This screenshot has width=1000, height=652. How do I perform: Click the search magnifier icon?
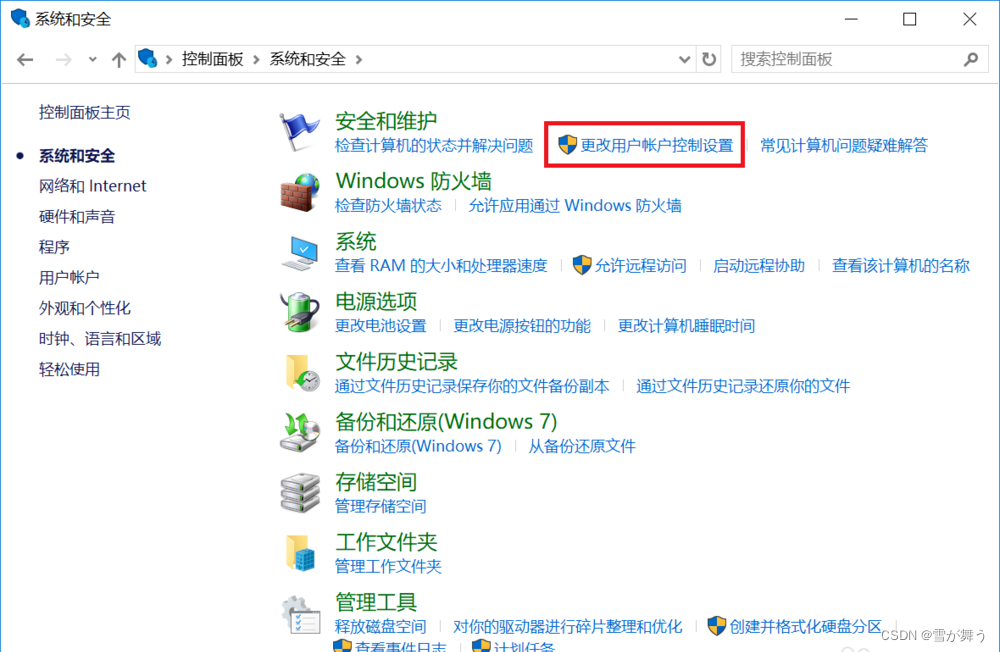coord(971,59)
